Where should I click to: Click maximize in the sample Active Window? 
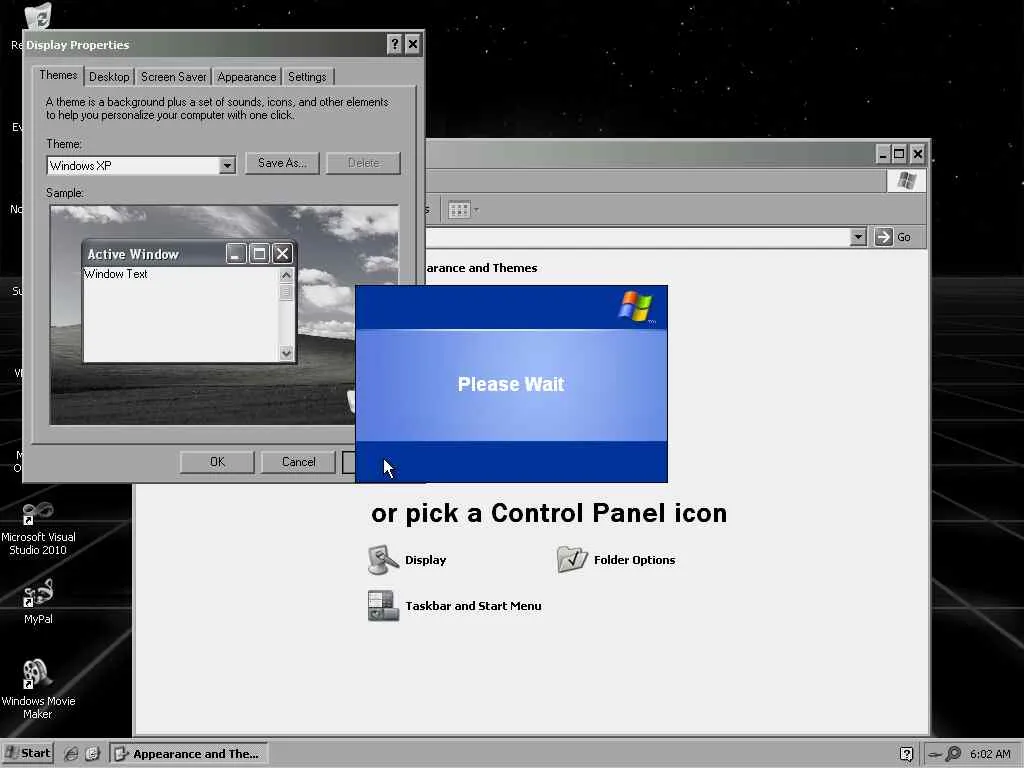pos(259,253)
